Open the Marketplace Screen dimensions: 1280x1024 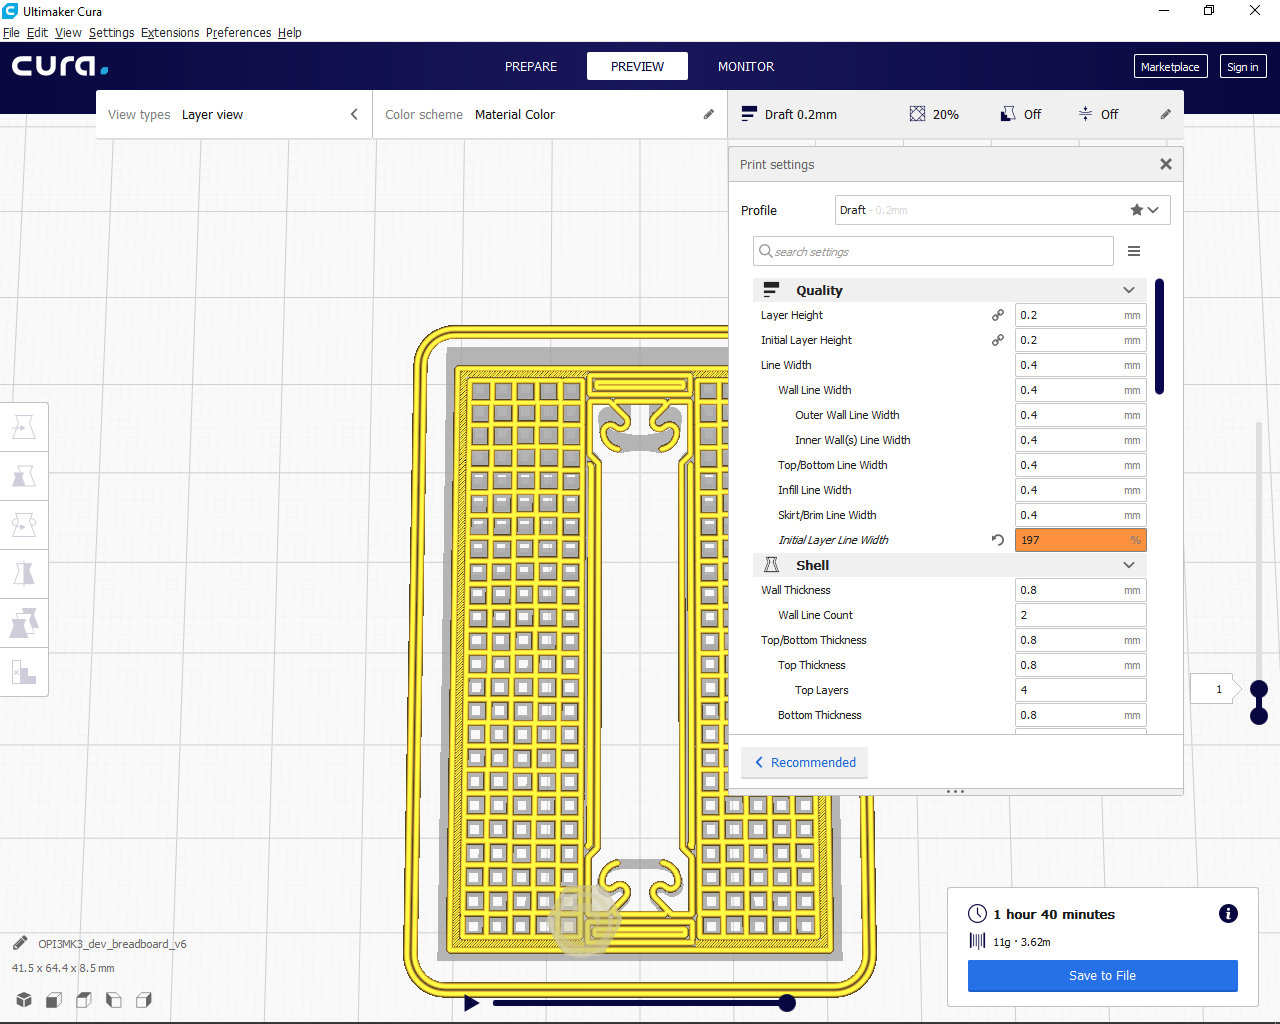[x=1170, y=66]
